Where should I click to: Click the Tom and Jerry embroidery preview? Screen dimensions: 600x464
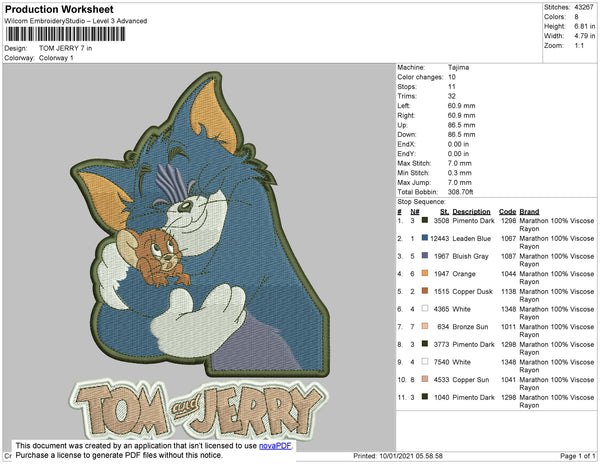tap(200, 256)
